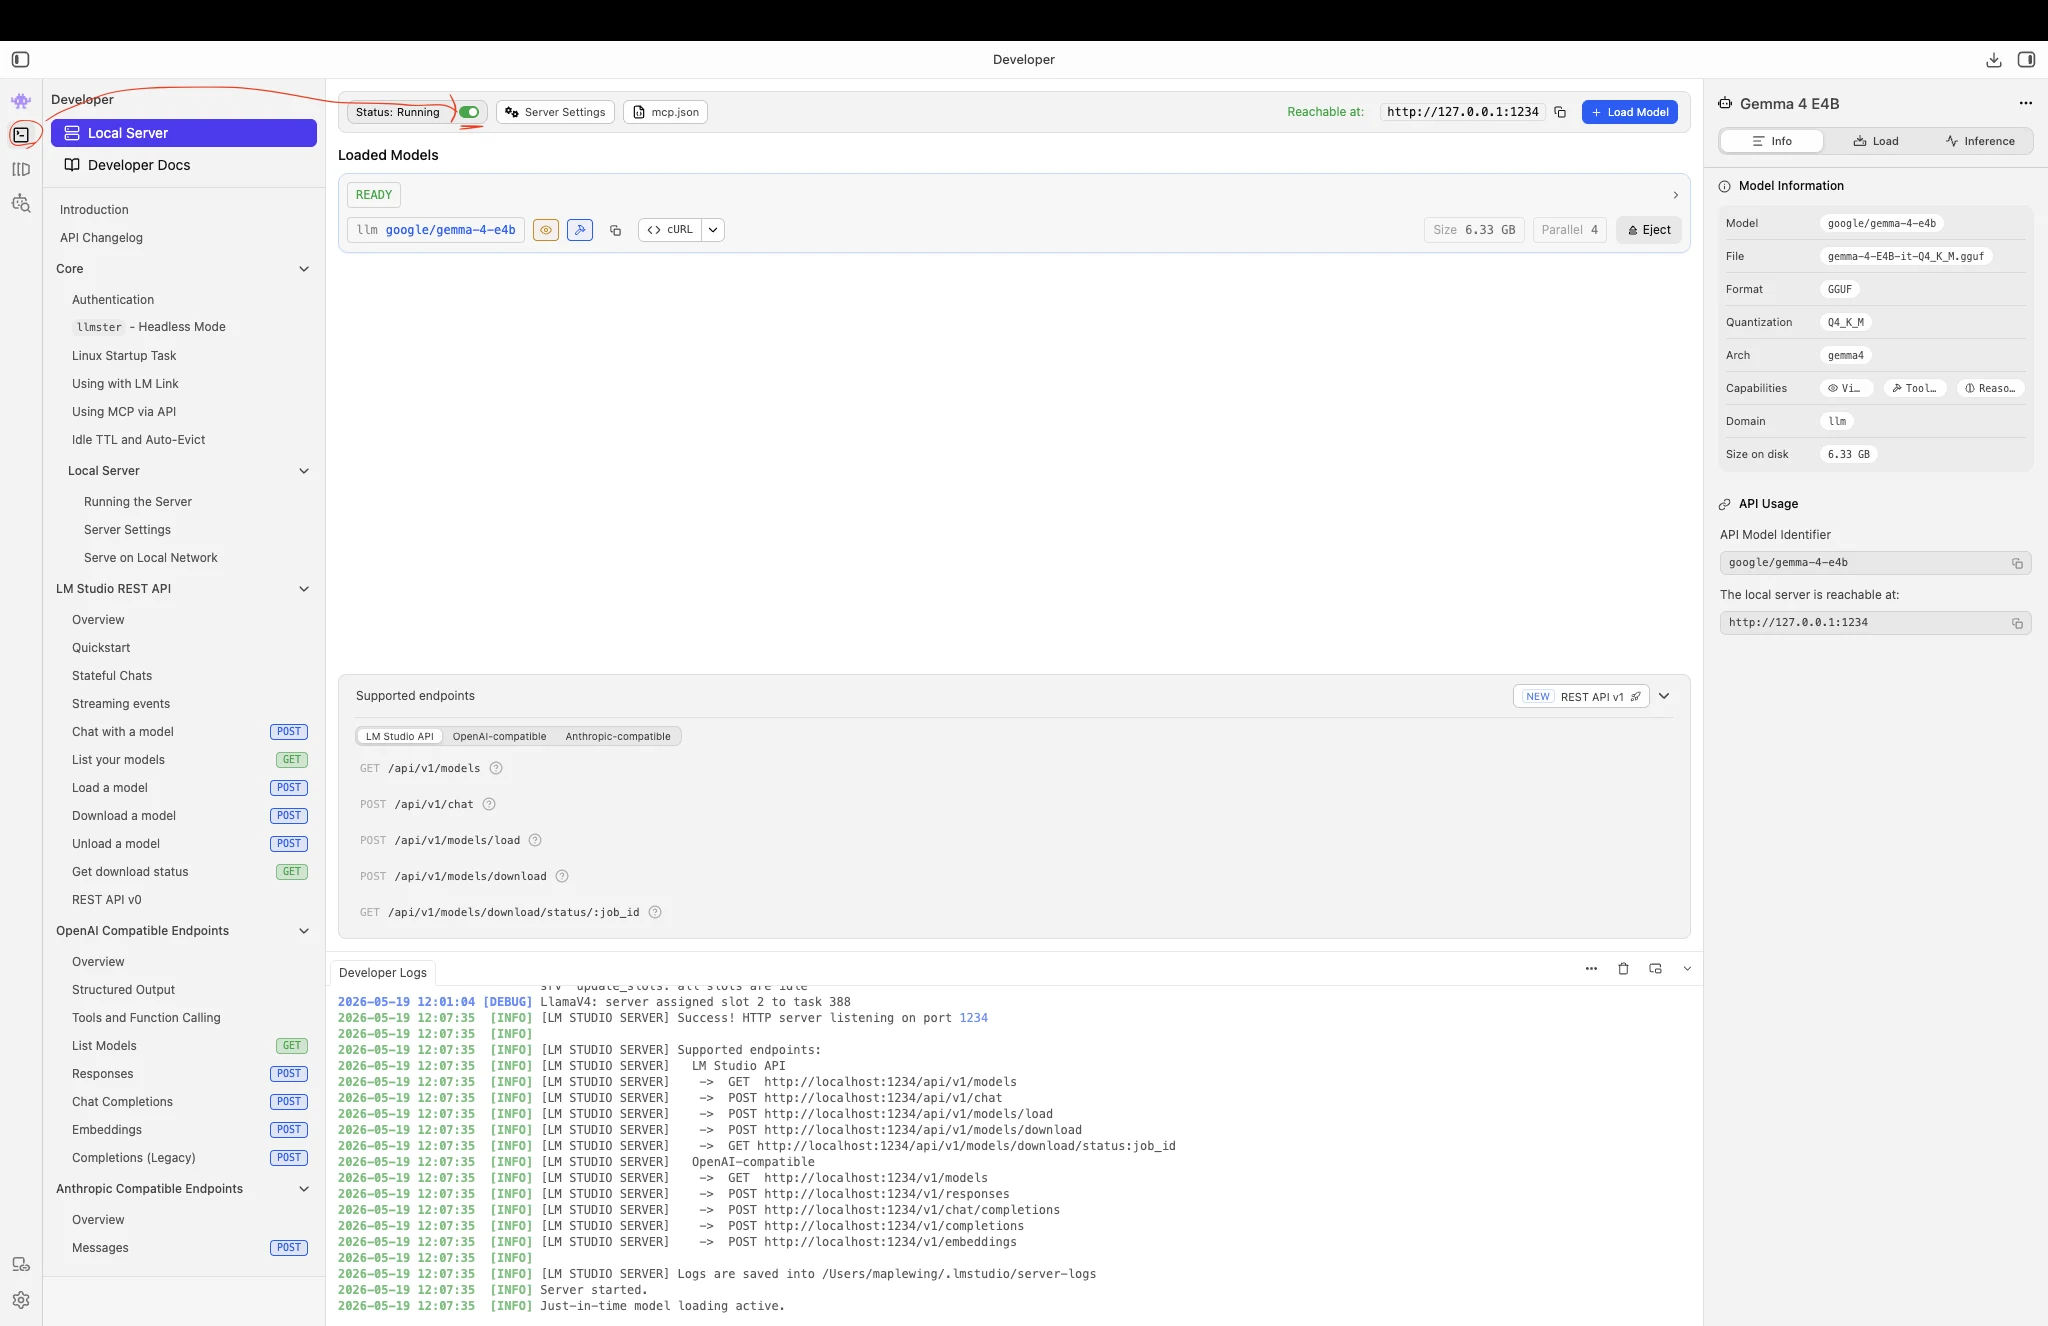The image size is (2048, 1326).
Task: Open the Authentication docs page
Action: pyautogui.click(x=113, y=300)
